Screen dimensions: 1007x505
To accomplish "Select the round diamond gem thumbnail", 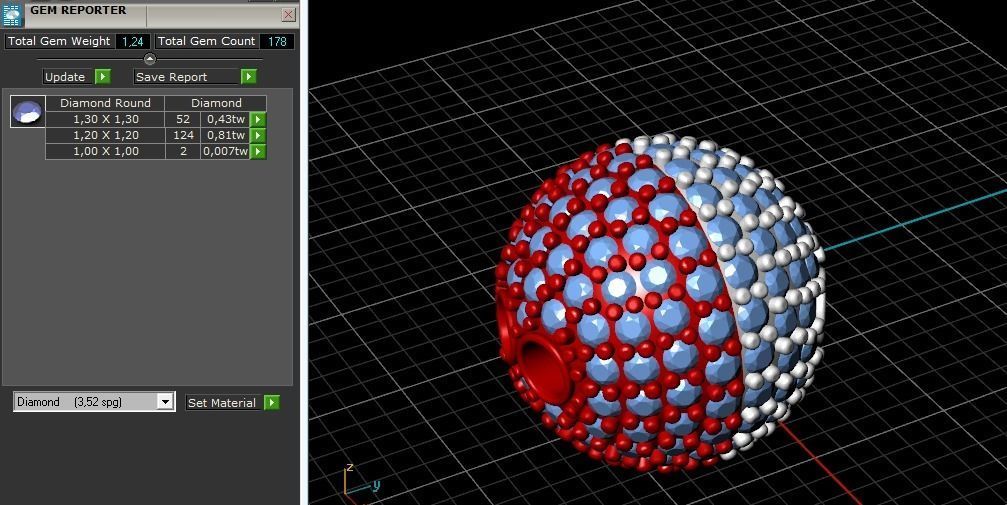I will click(28, 111).
